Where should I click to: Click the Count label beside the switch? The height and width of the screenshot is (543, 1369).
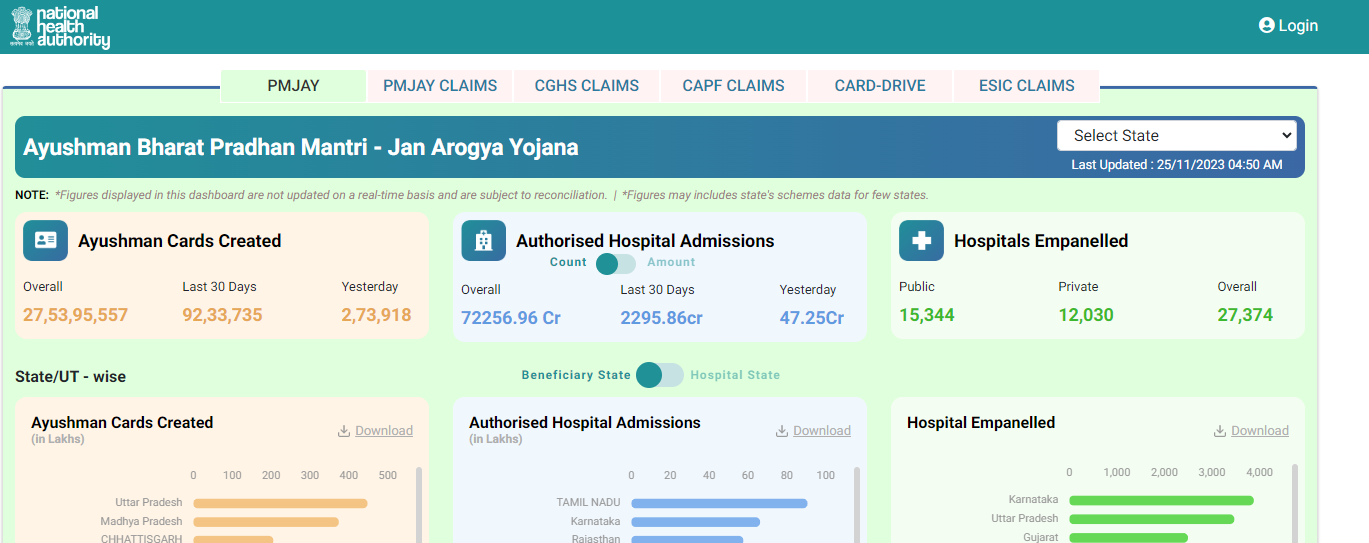(568, 262)
